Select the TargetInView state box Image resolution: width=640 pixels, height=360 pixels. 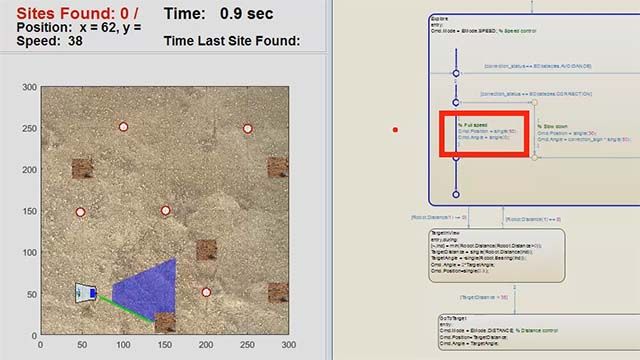click(x=497, y=256)
